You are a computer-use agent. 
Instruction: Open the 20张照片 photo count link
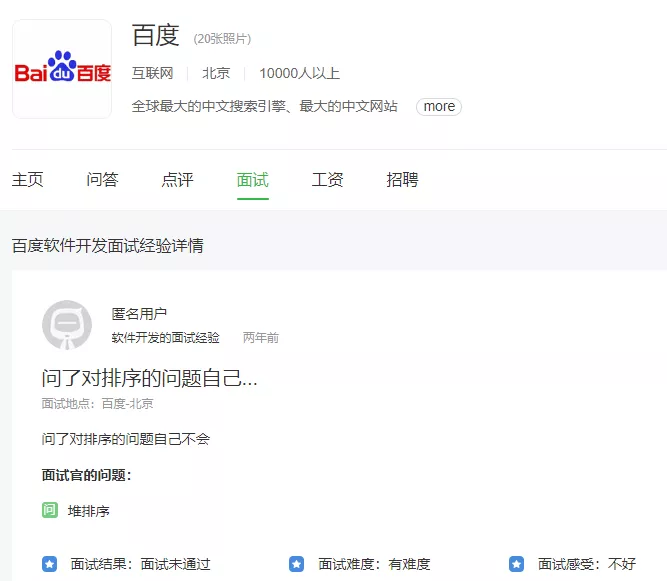point(222,39)
